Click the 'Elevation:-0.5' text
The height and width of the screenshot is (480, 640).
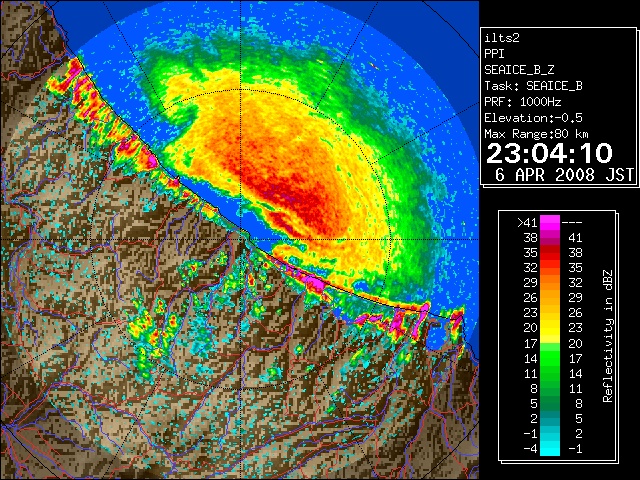coord(533,118)
